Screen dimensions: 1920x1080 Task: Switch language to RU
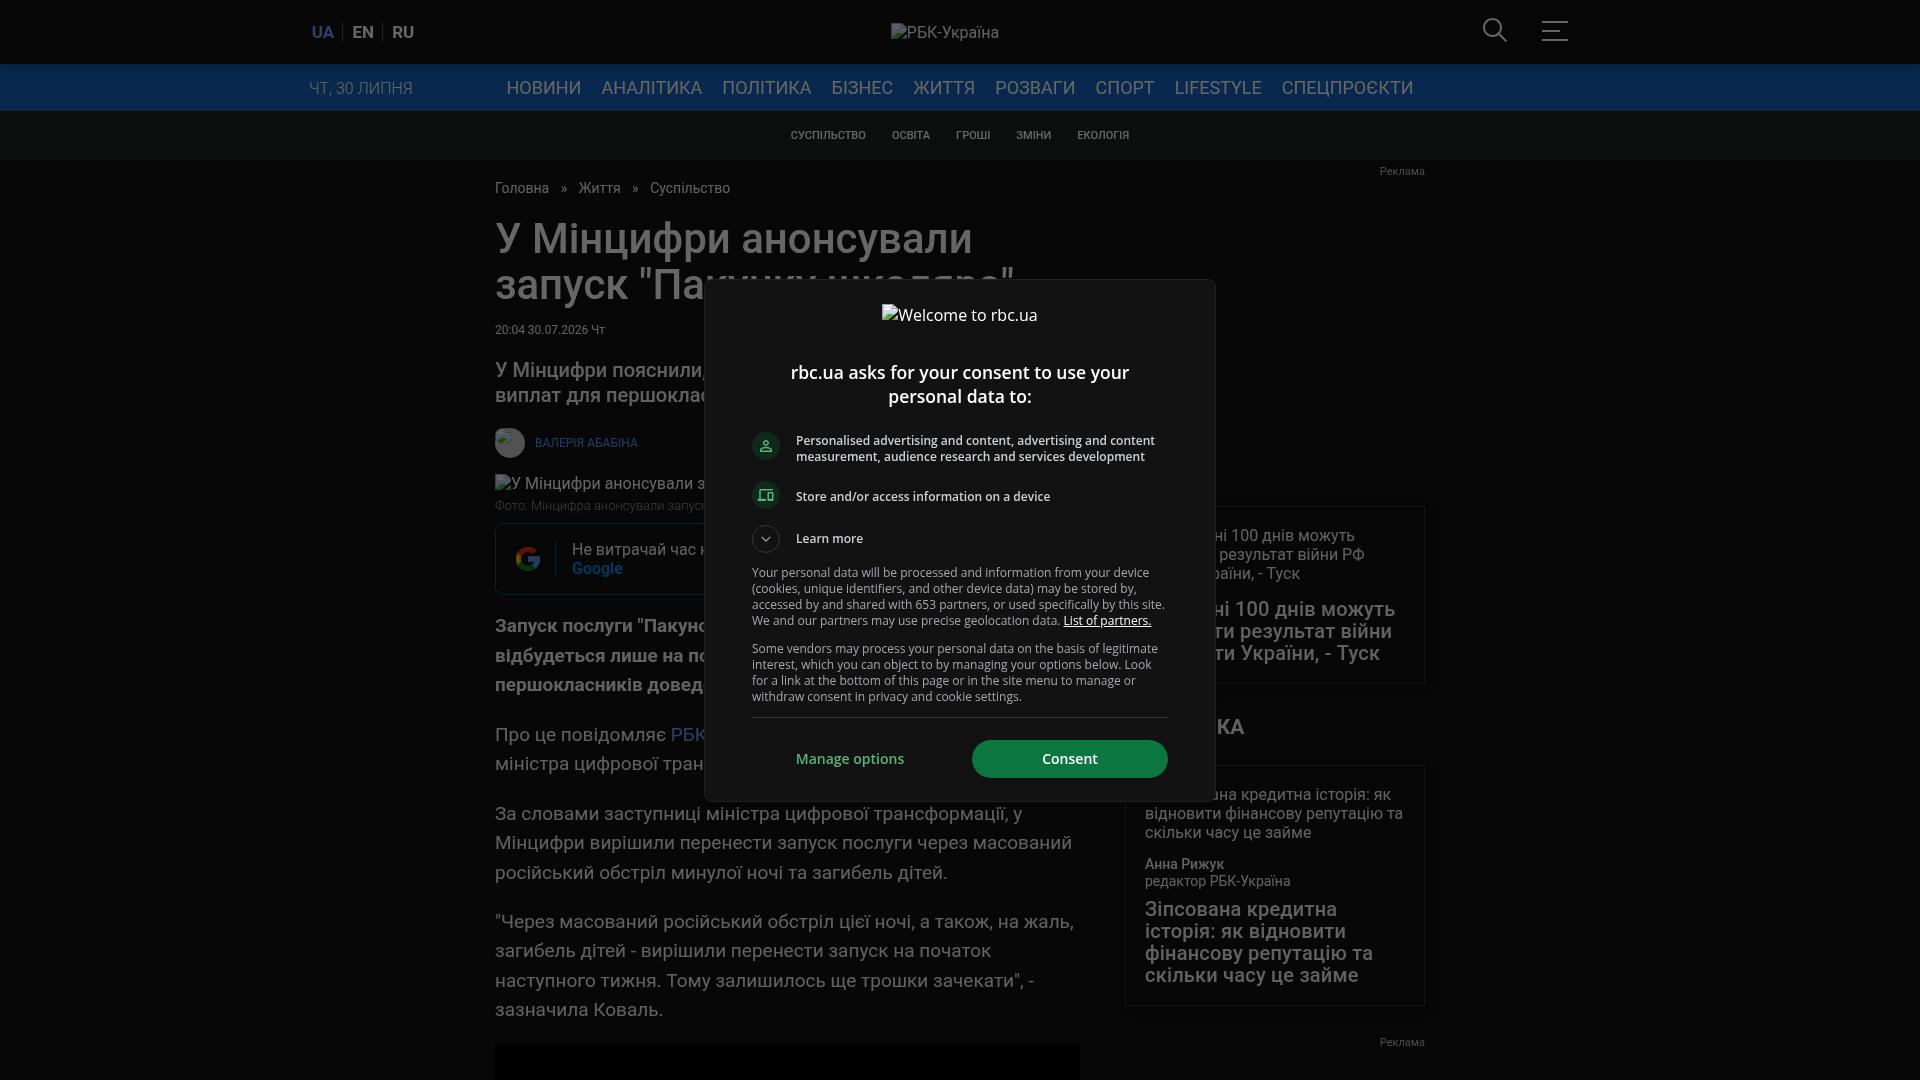point(403,32)
